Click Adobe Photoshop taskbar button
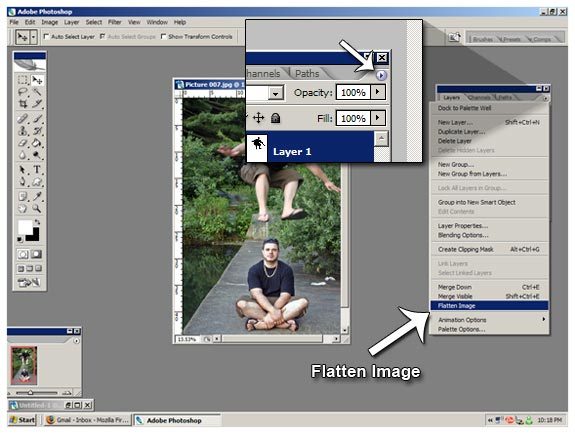 click(177, 420)
